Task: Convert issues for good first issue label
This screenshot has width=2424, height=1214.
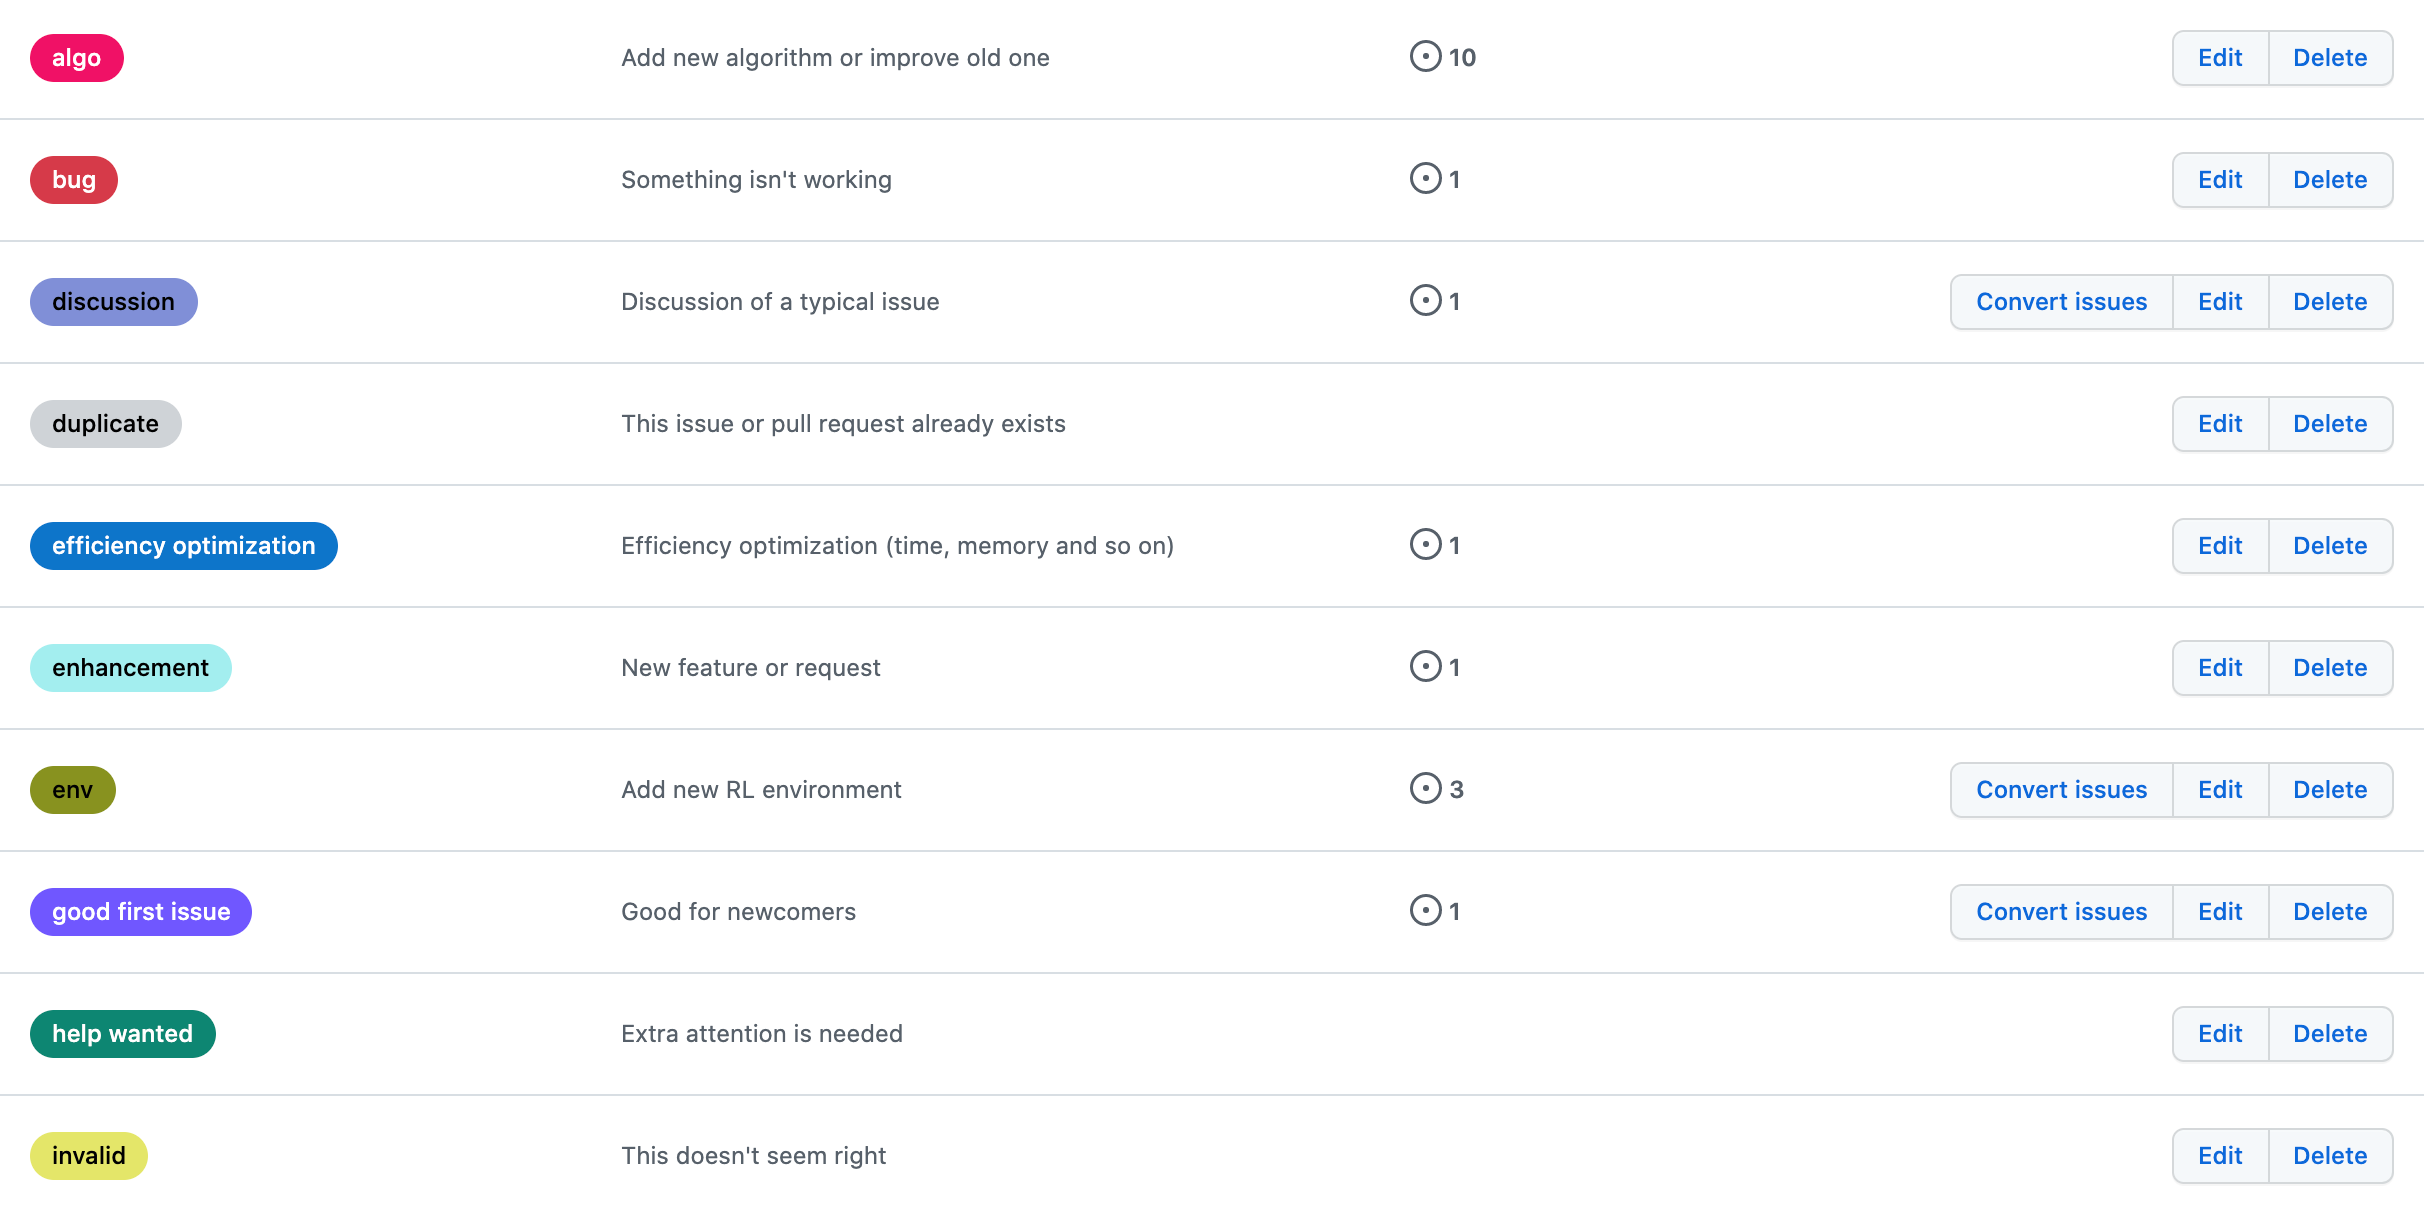Action: (2061, 912)
